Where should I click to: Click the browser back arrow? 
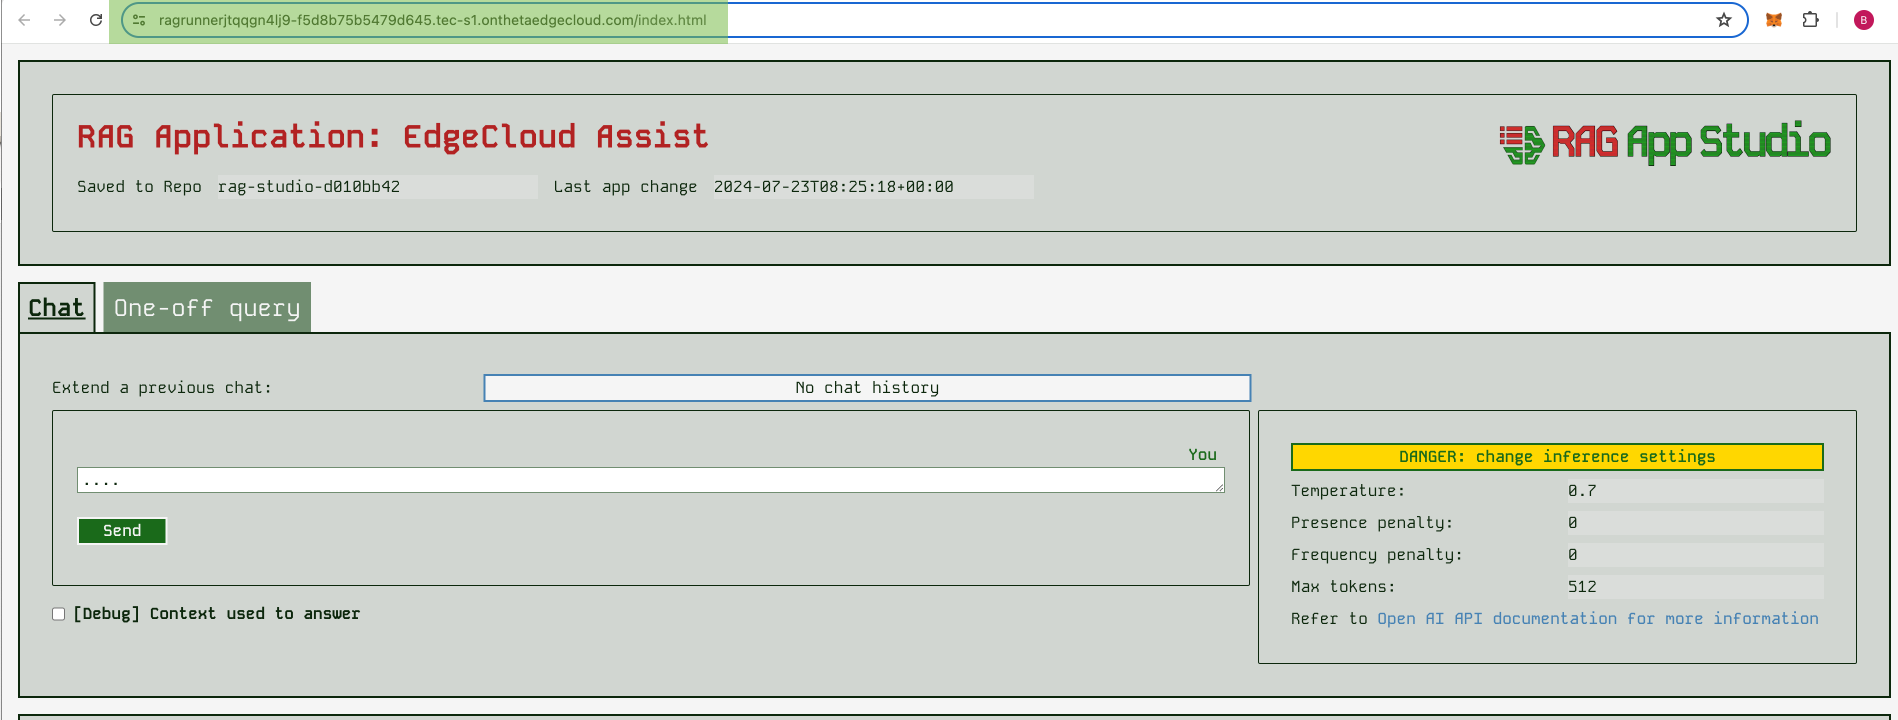pos(24,20)
